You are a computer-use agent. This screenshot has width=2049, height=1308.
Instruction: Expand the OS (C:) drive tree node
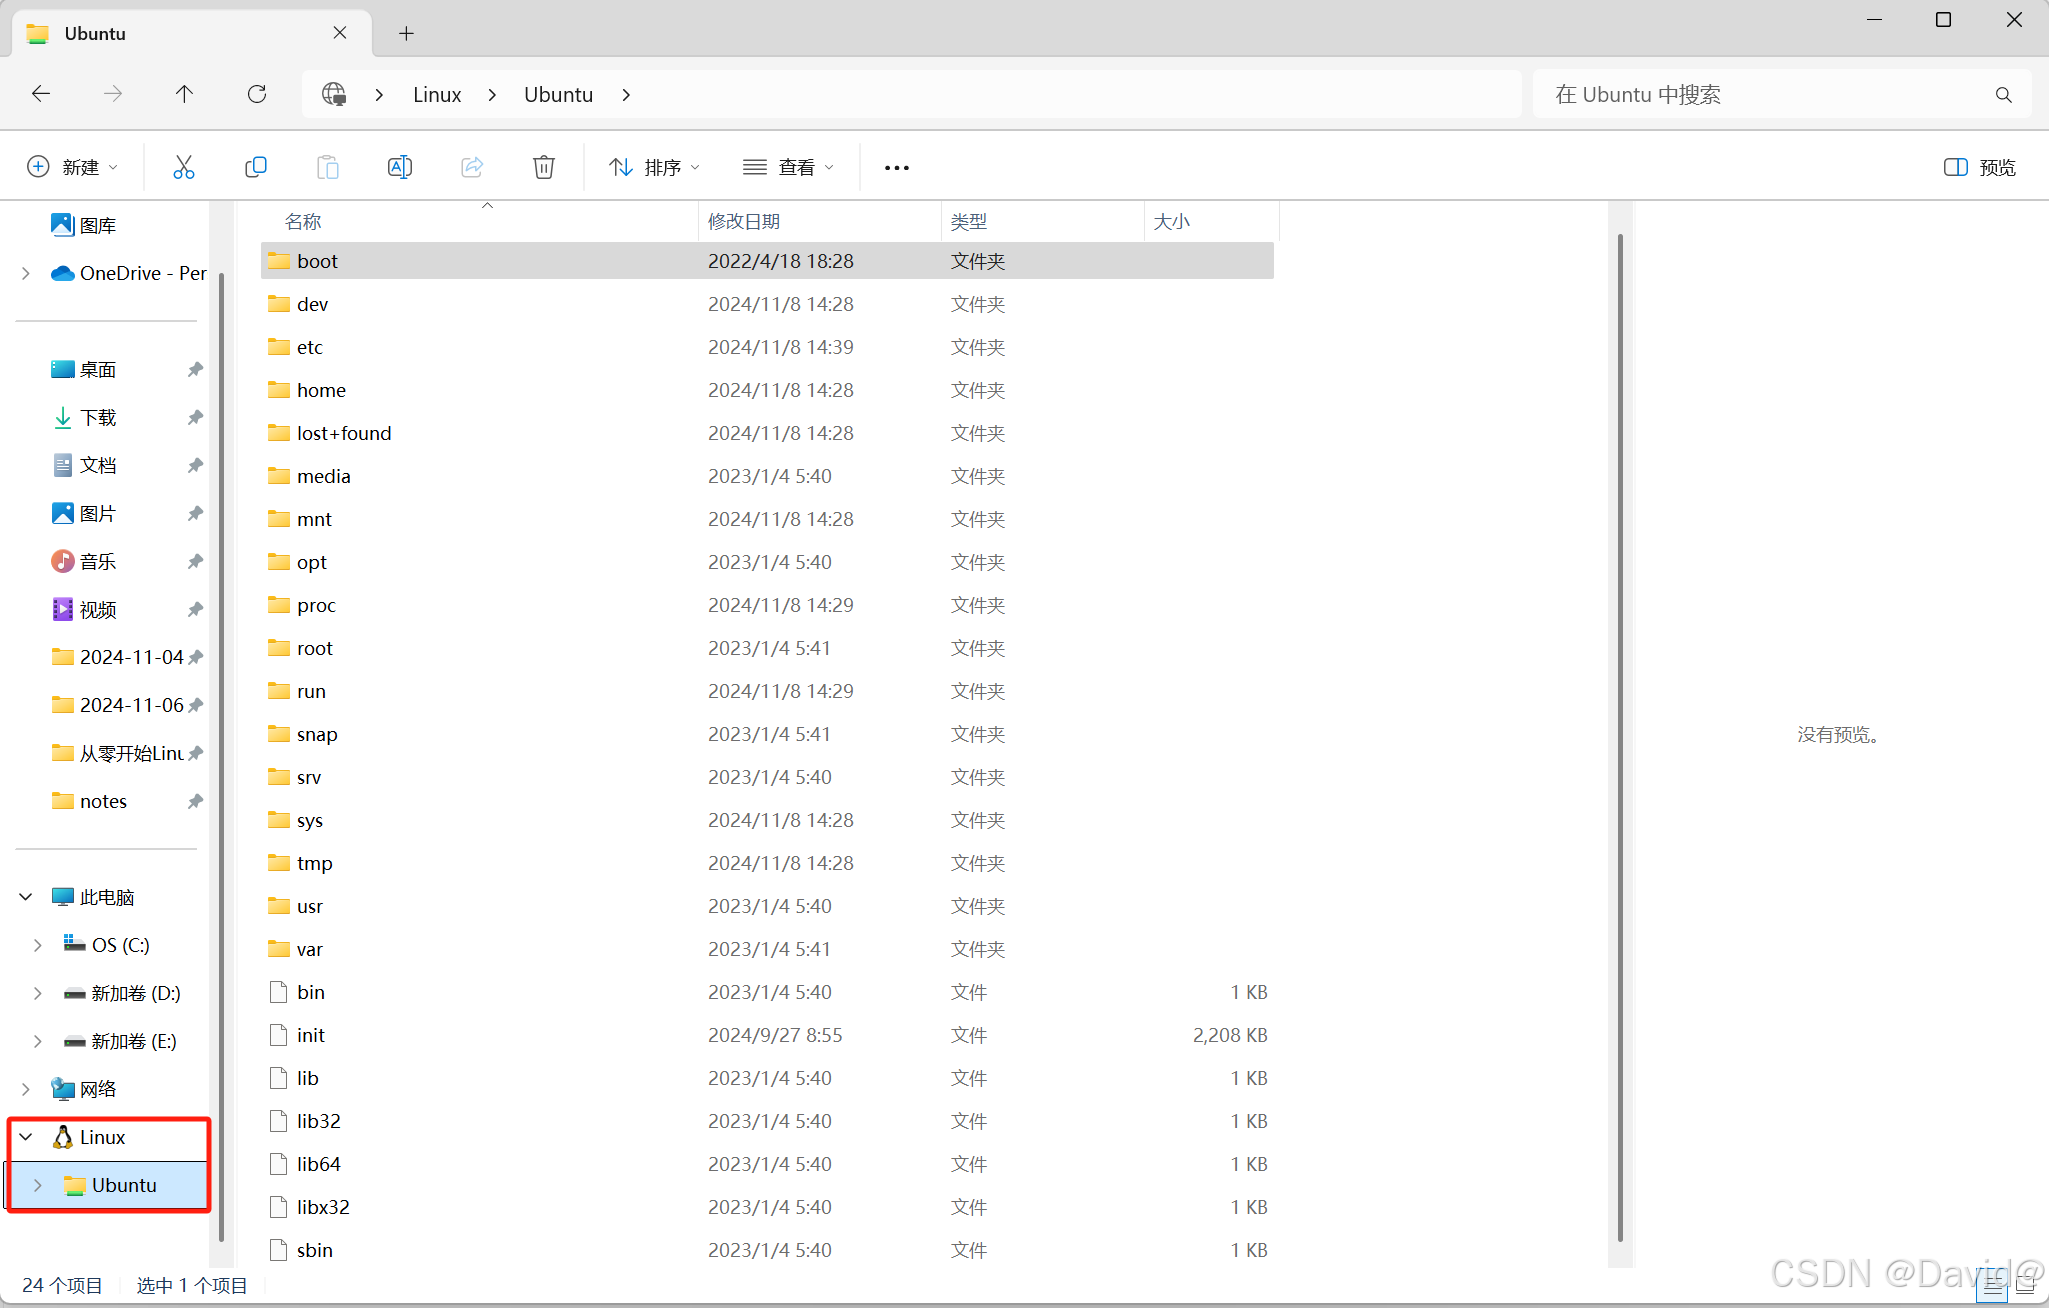pyautogui.click(x=38, y=945)
